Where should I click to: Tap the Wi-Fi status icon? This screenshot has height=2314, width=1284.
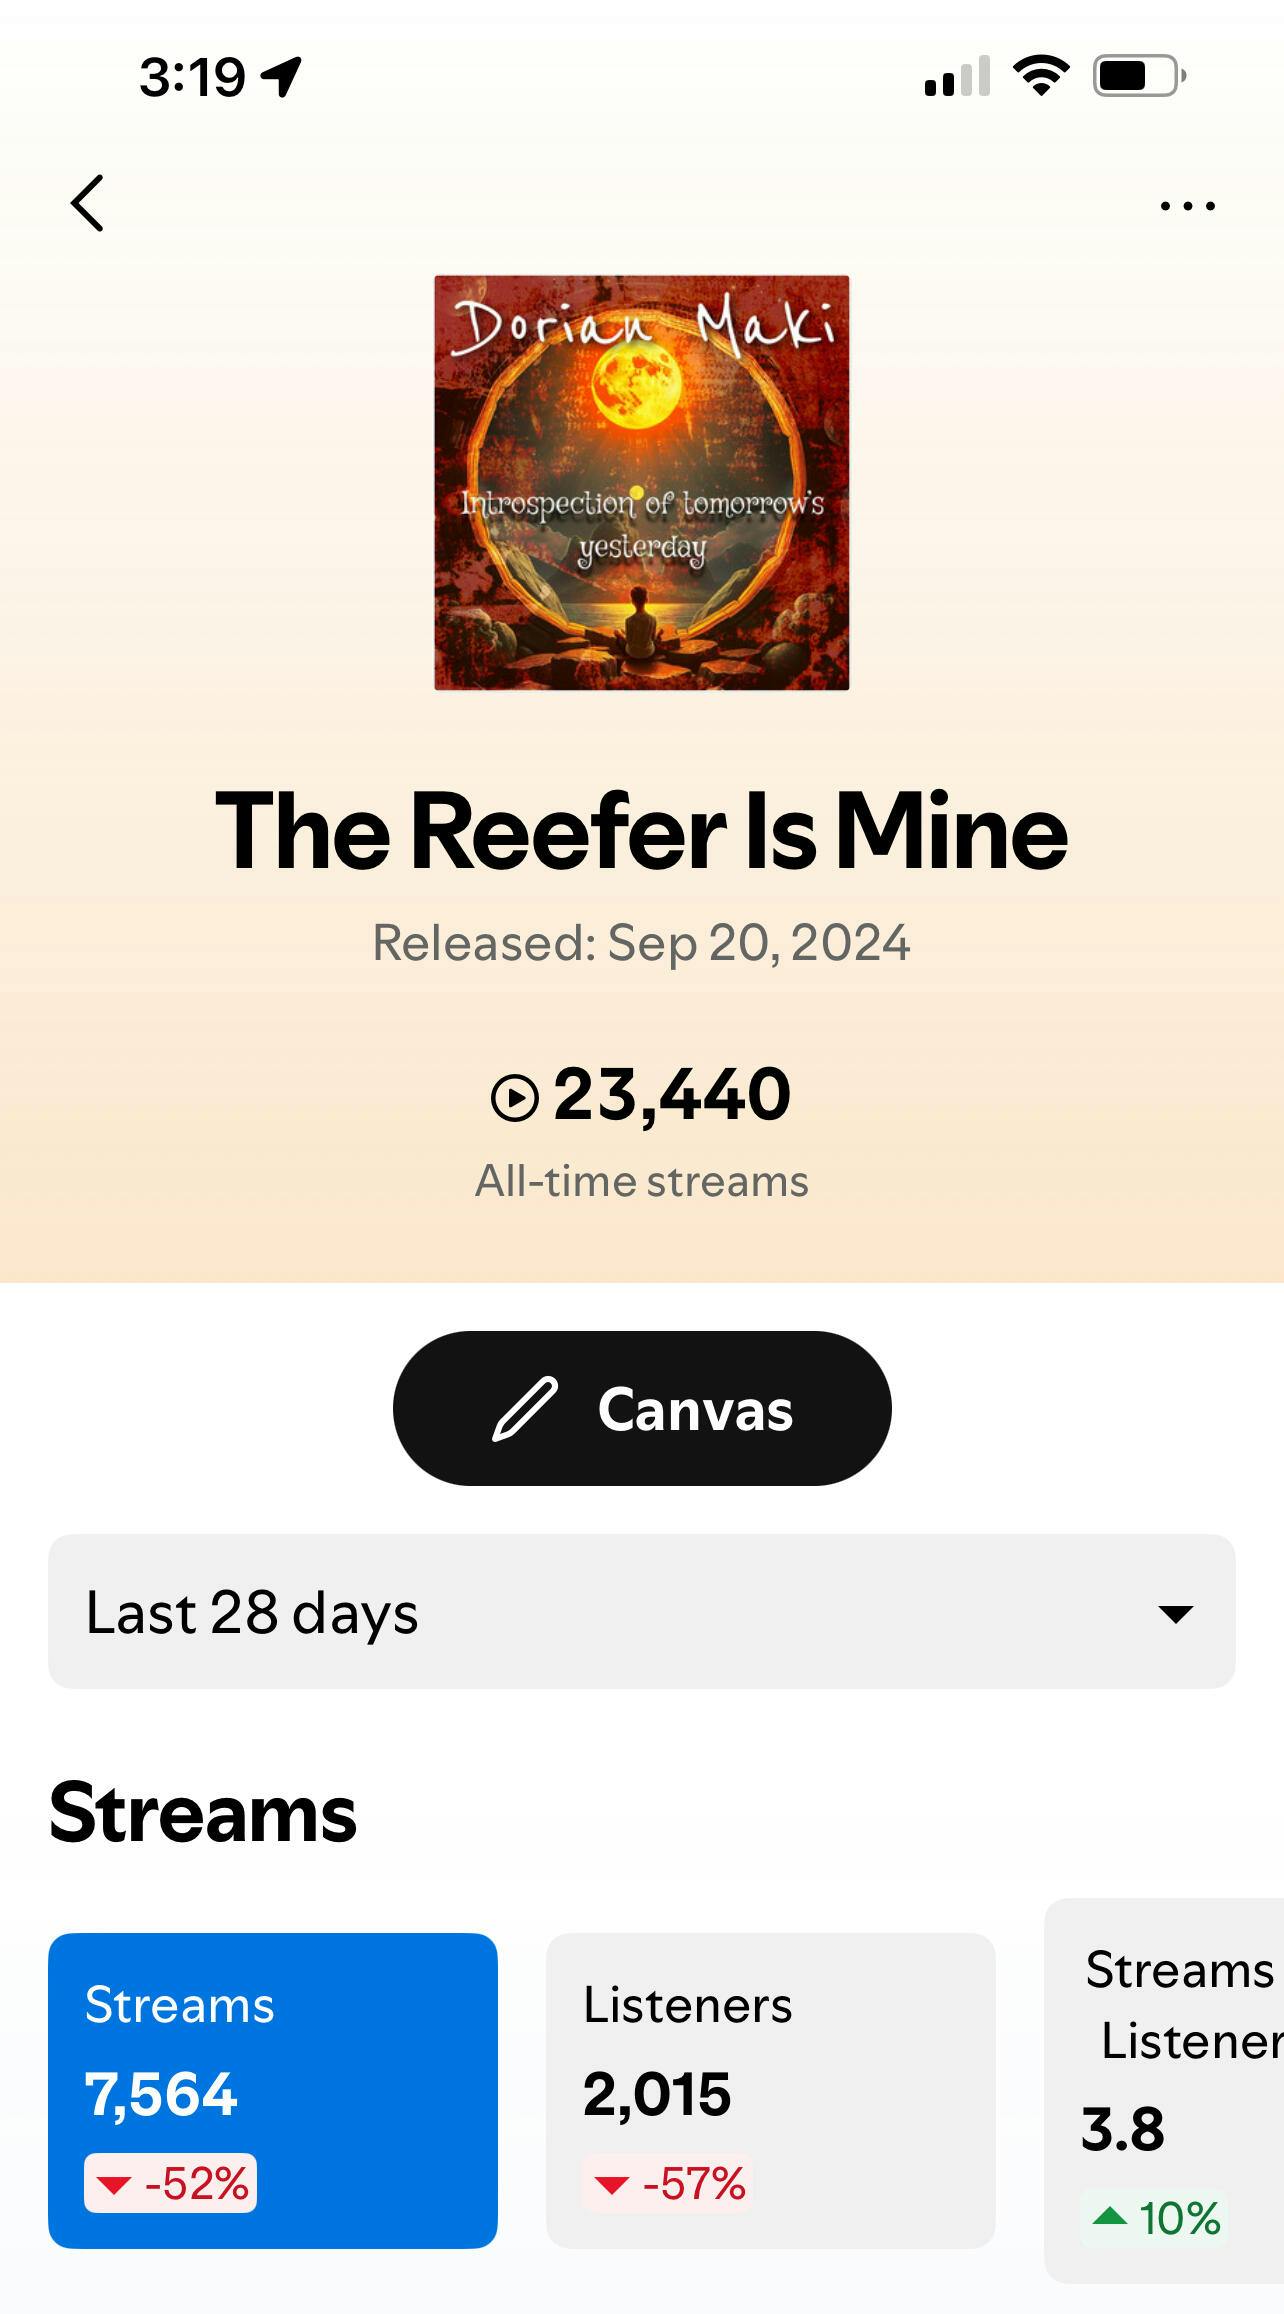[x=1040, y=76]
